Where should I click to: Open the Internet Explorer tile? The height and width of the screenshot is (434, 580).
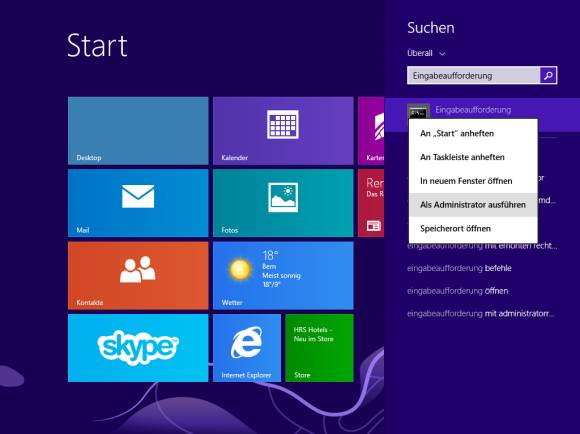click(x=247, y=348)
